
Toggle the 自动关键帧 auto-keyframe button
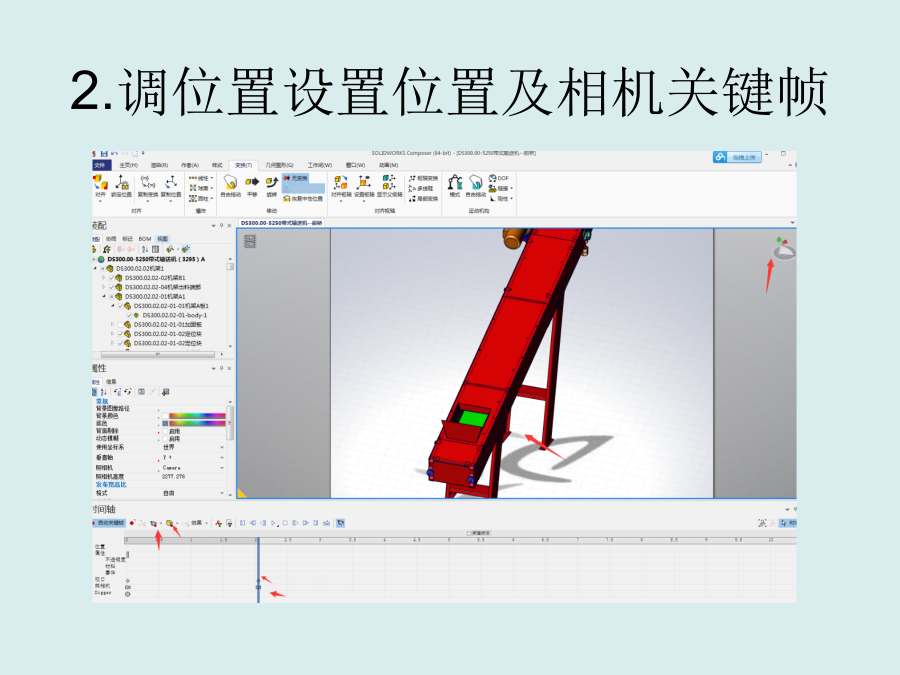(x=108, y=523)
